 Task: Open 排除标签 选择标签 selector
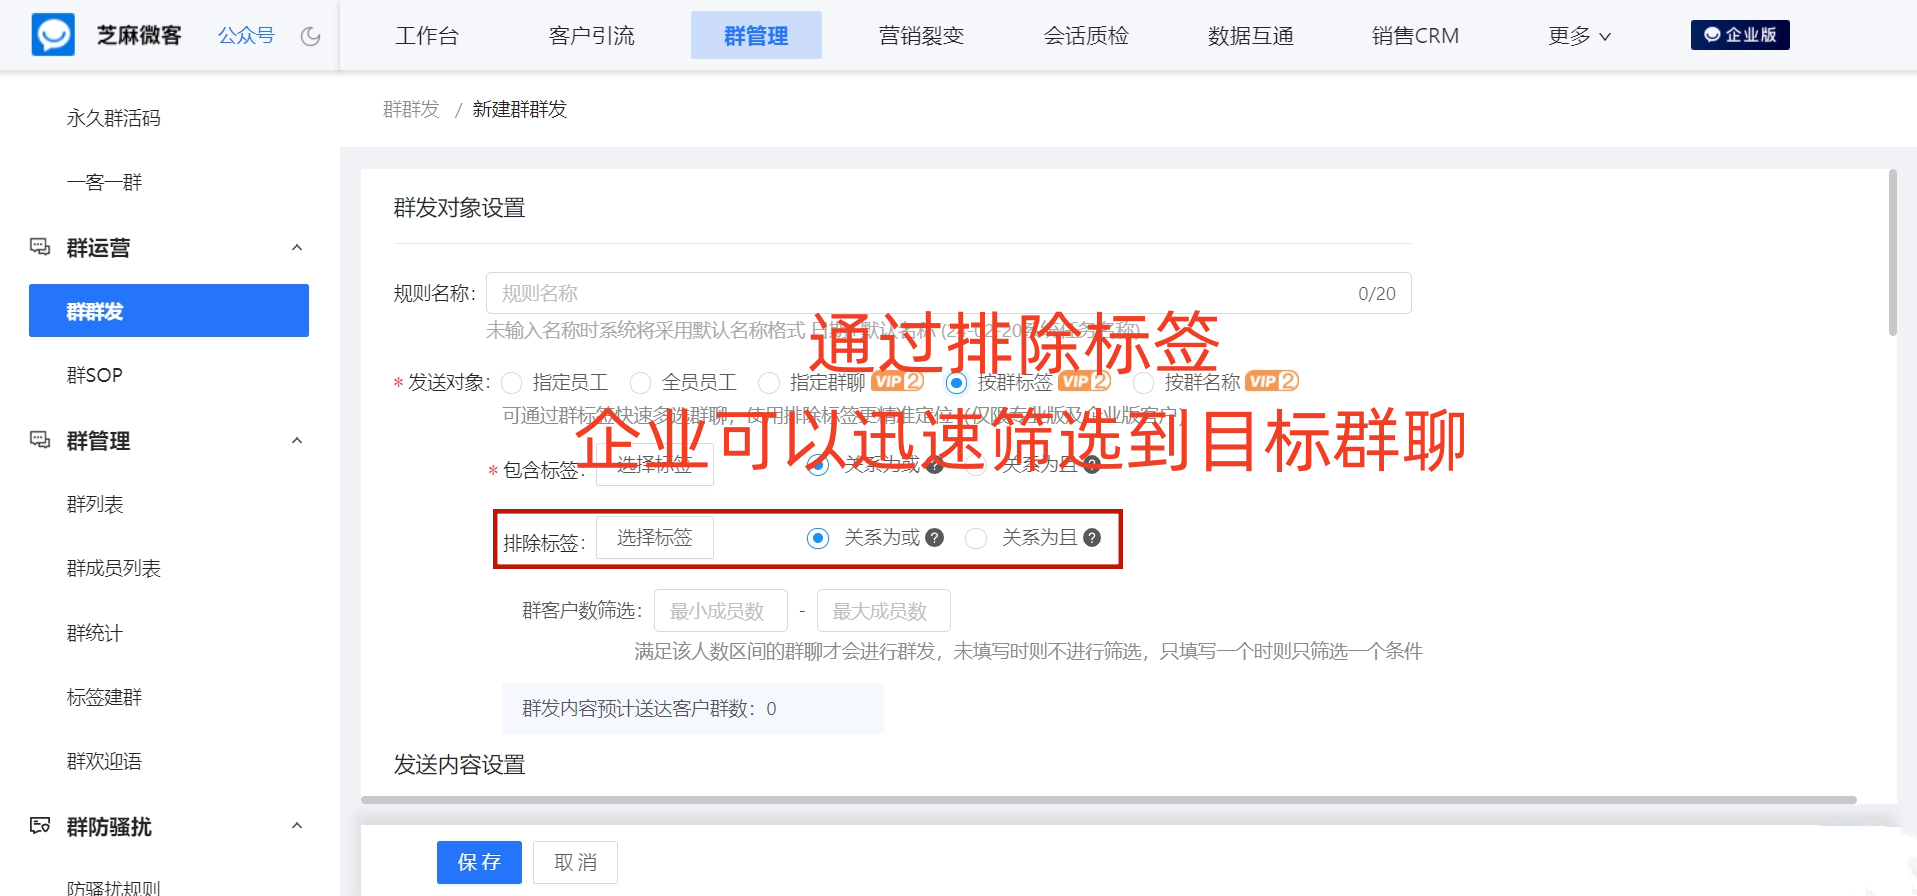[655, 537]
